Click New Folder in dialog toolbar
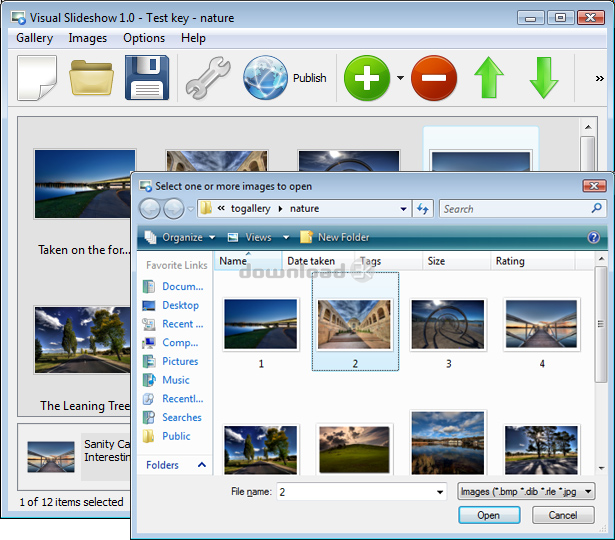Screen dimensions: 615x540 (x=335, y=237)
